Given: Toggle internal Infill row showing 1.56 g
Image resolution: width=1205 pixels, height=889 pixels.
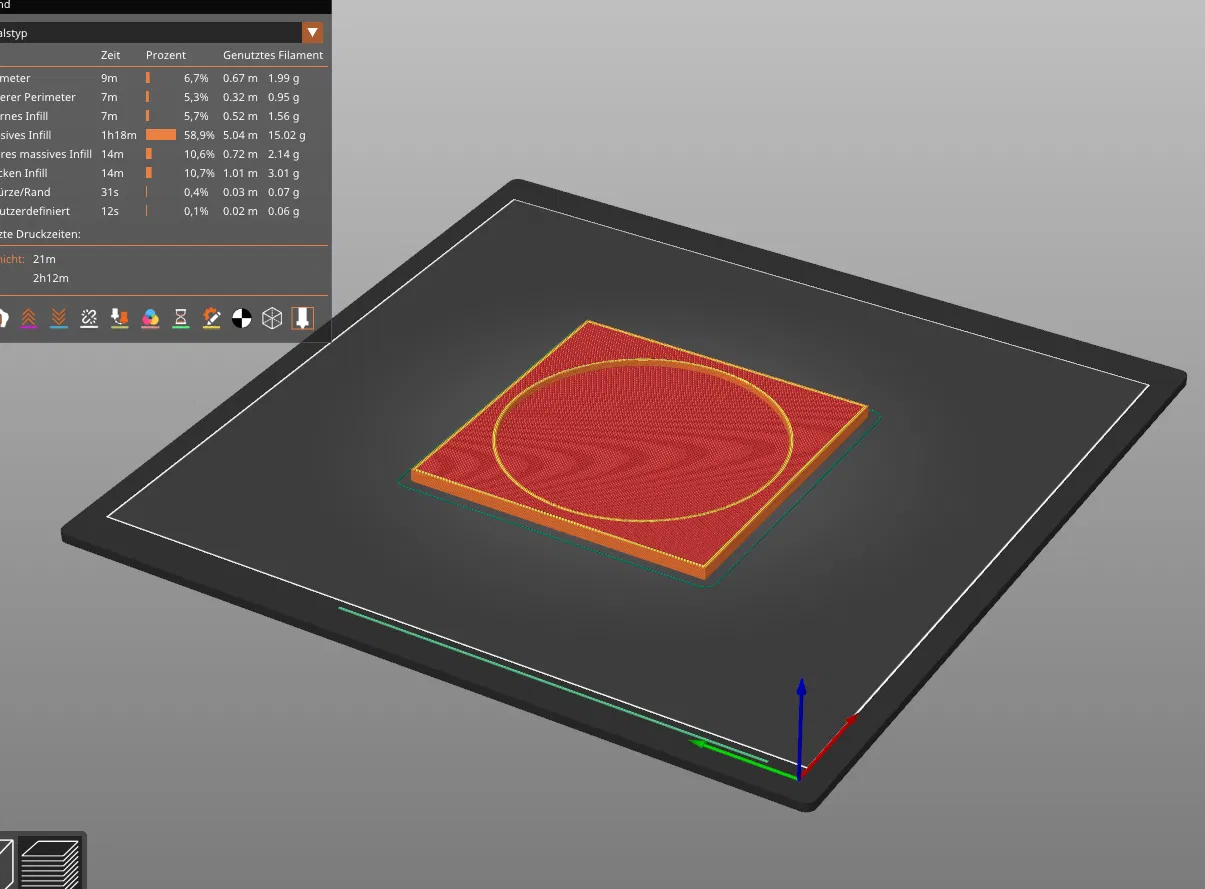Looking at the screenshot, I should pyautogui.click(x=162, y=116).
